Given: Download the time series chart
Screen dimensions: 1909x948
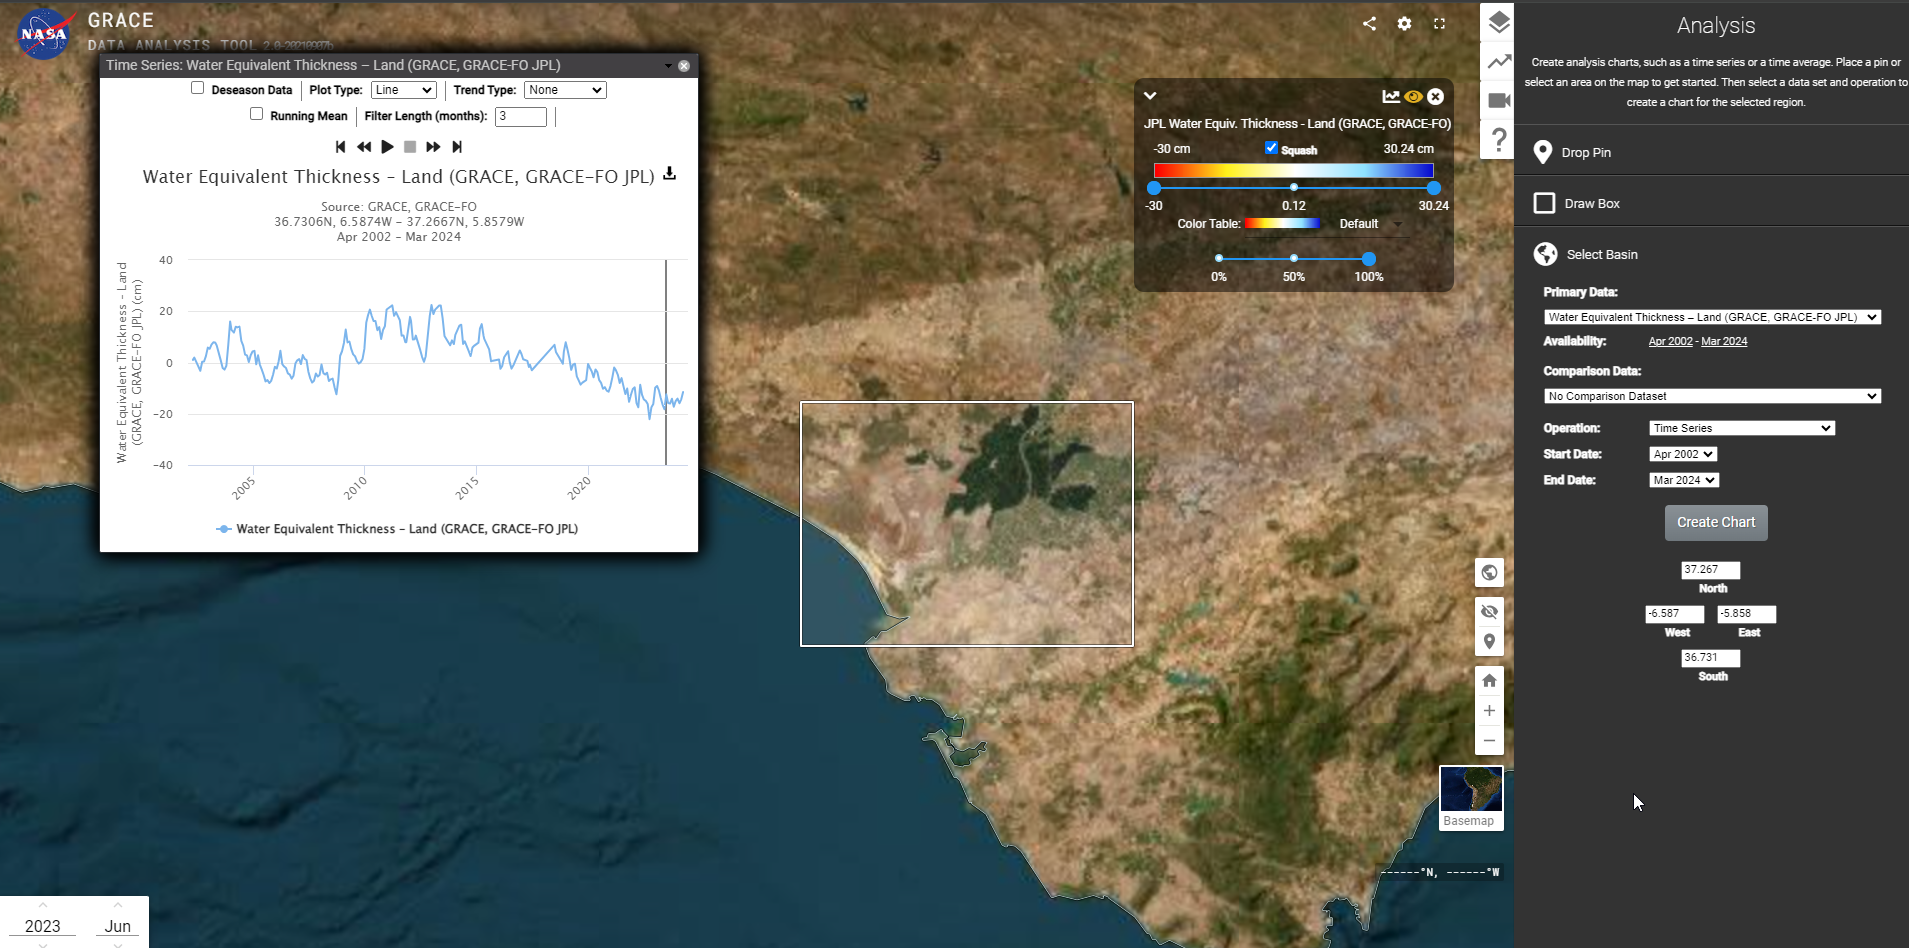Looking at the screenshot, I should point(670,174).
